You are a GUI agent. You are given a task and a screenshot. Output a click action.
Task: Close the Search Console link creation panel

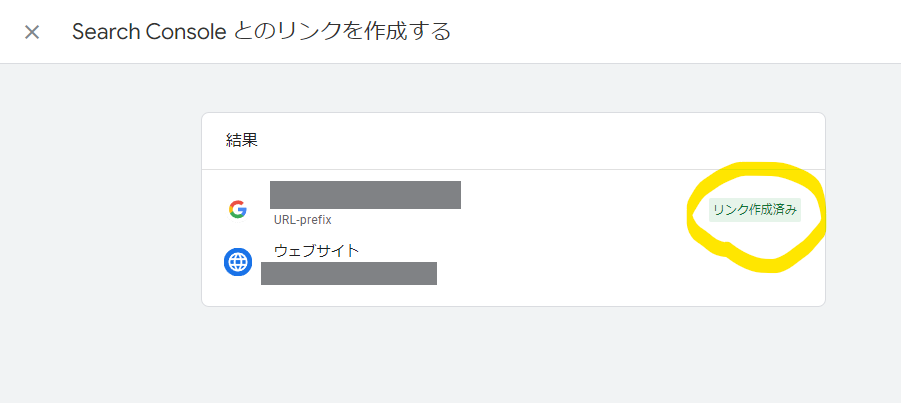32,32
